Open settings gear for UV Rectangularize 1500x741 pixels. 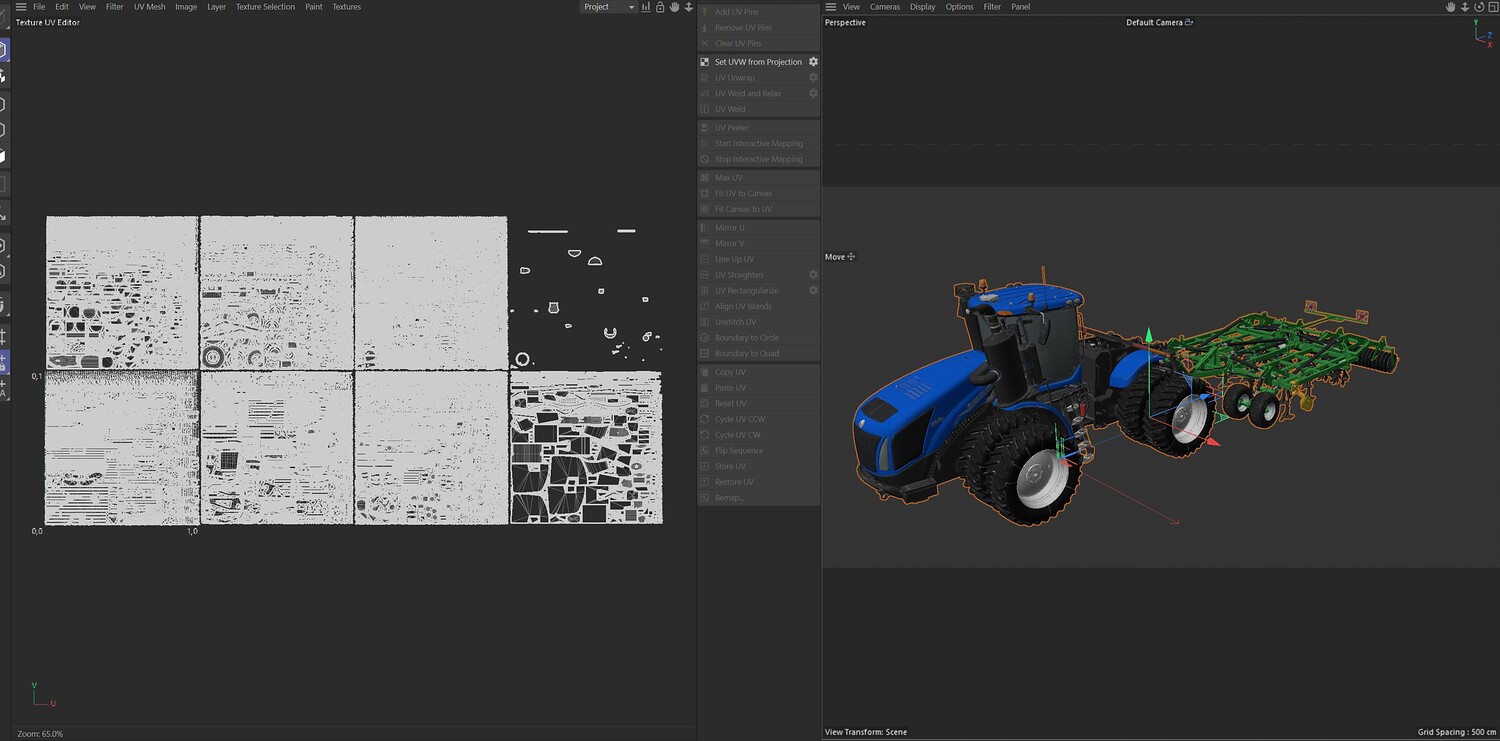(813, 291)
